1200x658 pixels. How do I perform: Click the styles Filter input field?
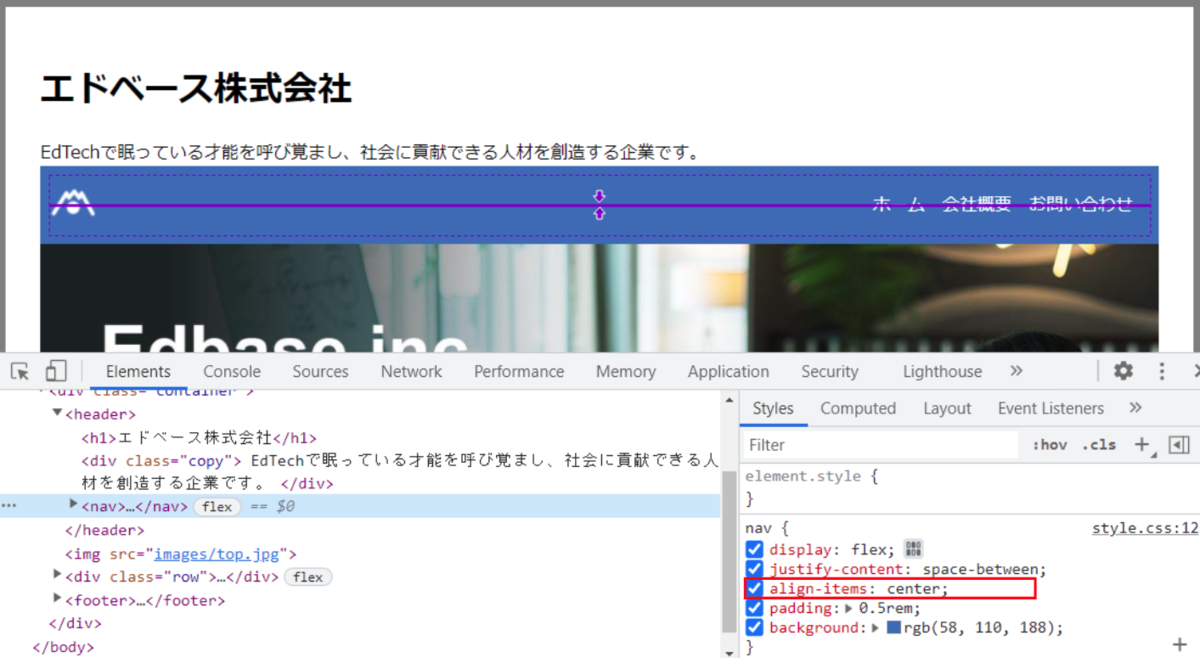[880, 445]
